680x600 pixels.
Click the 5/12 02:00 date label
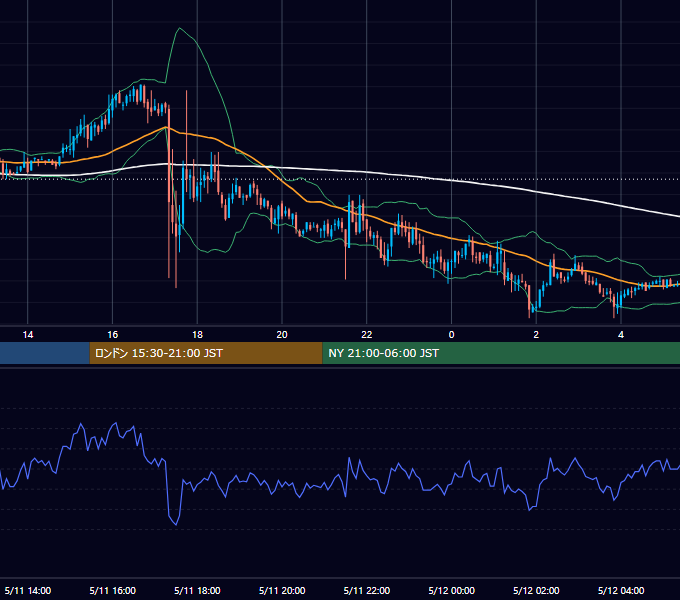pos(536,590)
